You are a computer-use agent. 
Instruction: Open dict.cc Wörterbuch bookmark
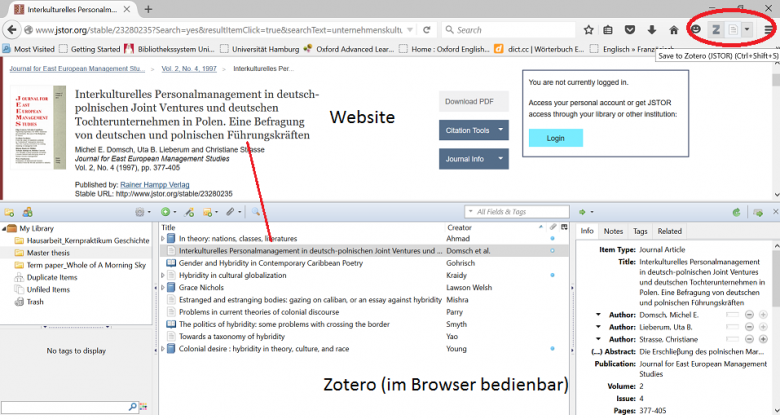click(x=539, y=49)
